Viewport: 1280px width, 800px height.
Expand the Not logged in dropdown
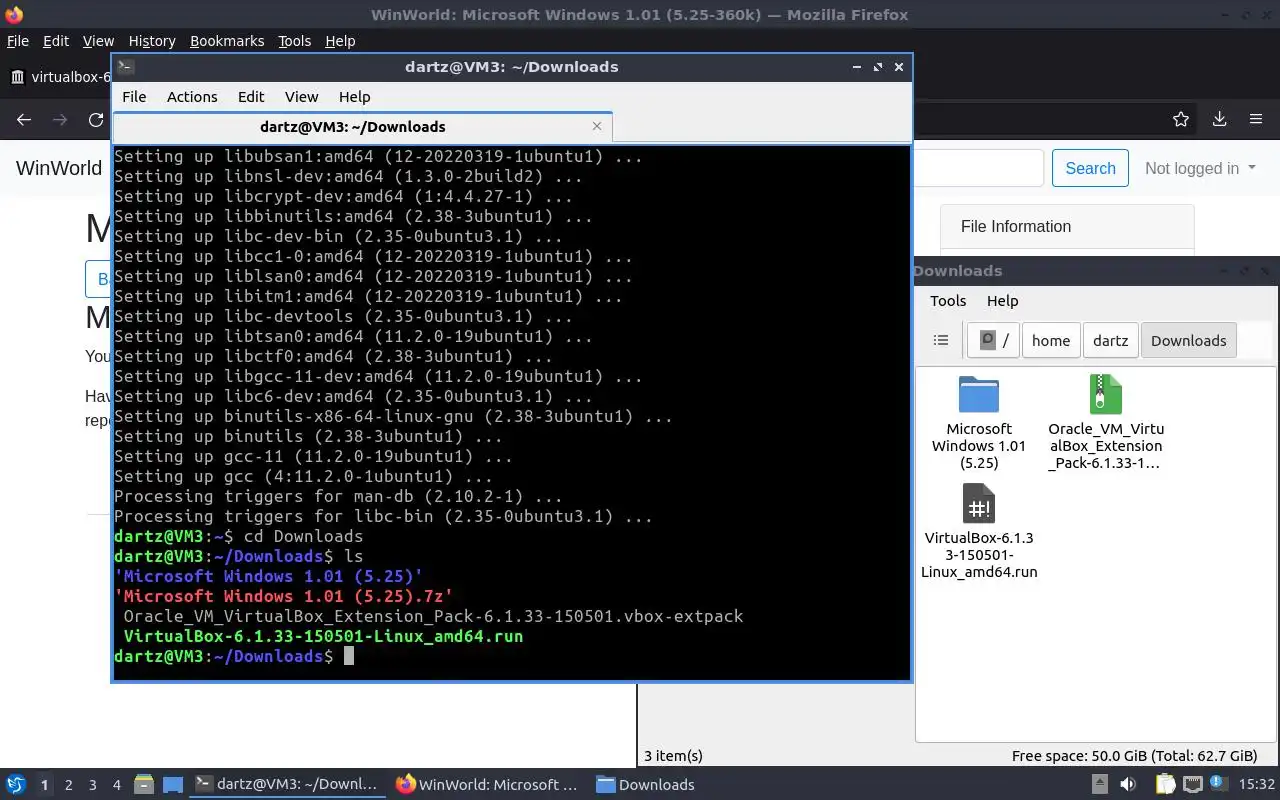point(1200,168)
